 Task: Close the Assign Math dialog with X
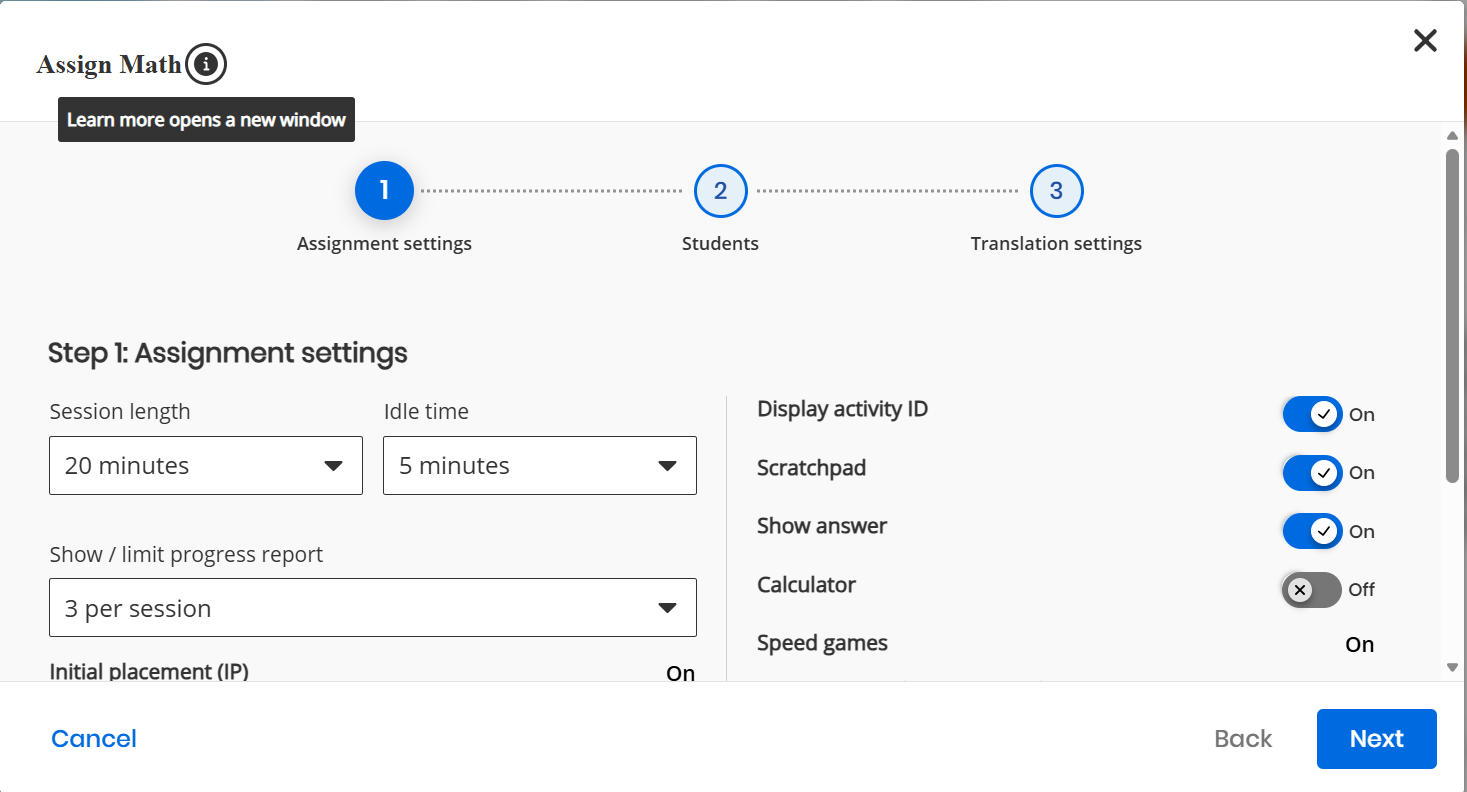tap(1424, 41)
